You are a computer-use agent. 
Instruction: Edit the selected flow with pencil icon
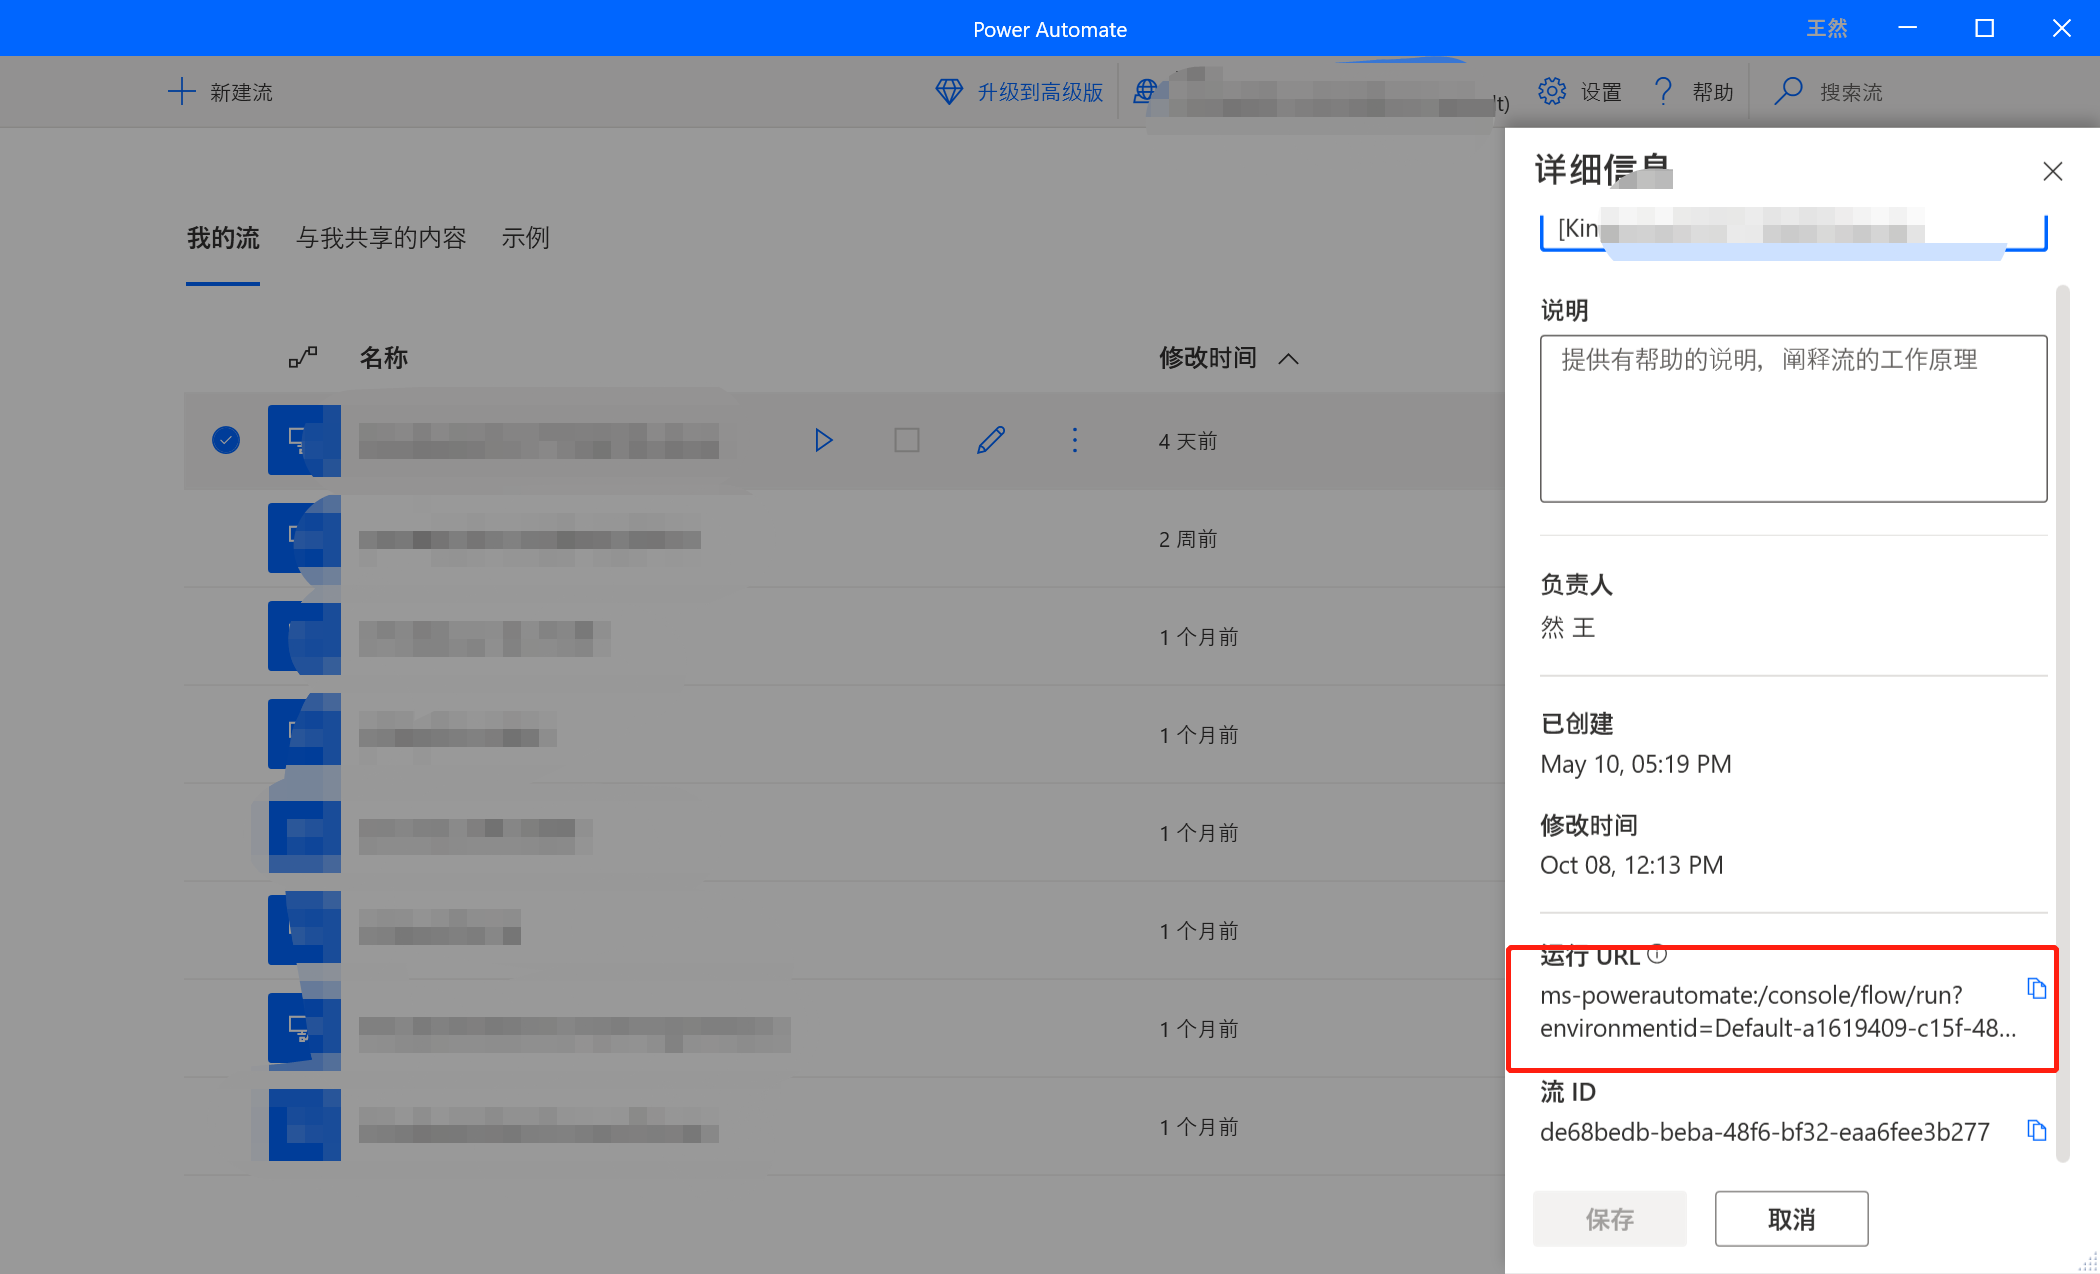pos(991,440)
